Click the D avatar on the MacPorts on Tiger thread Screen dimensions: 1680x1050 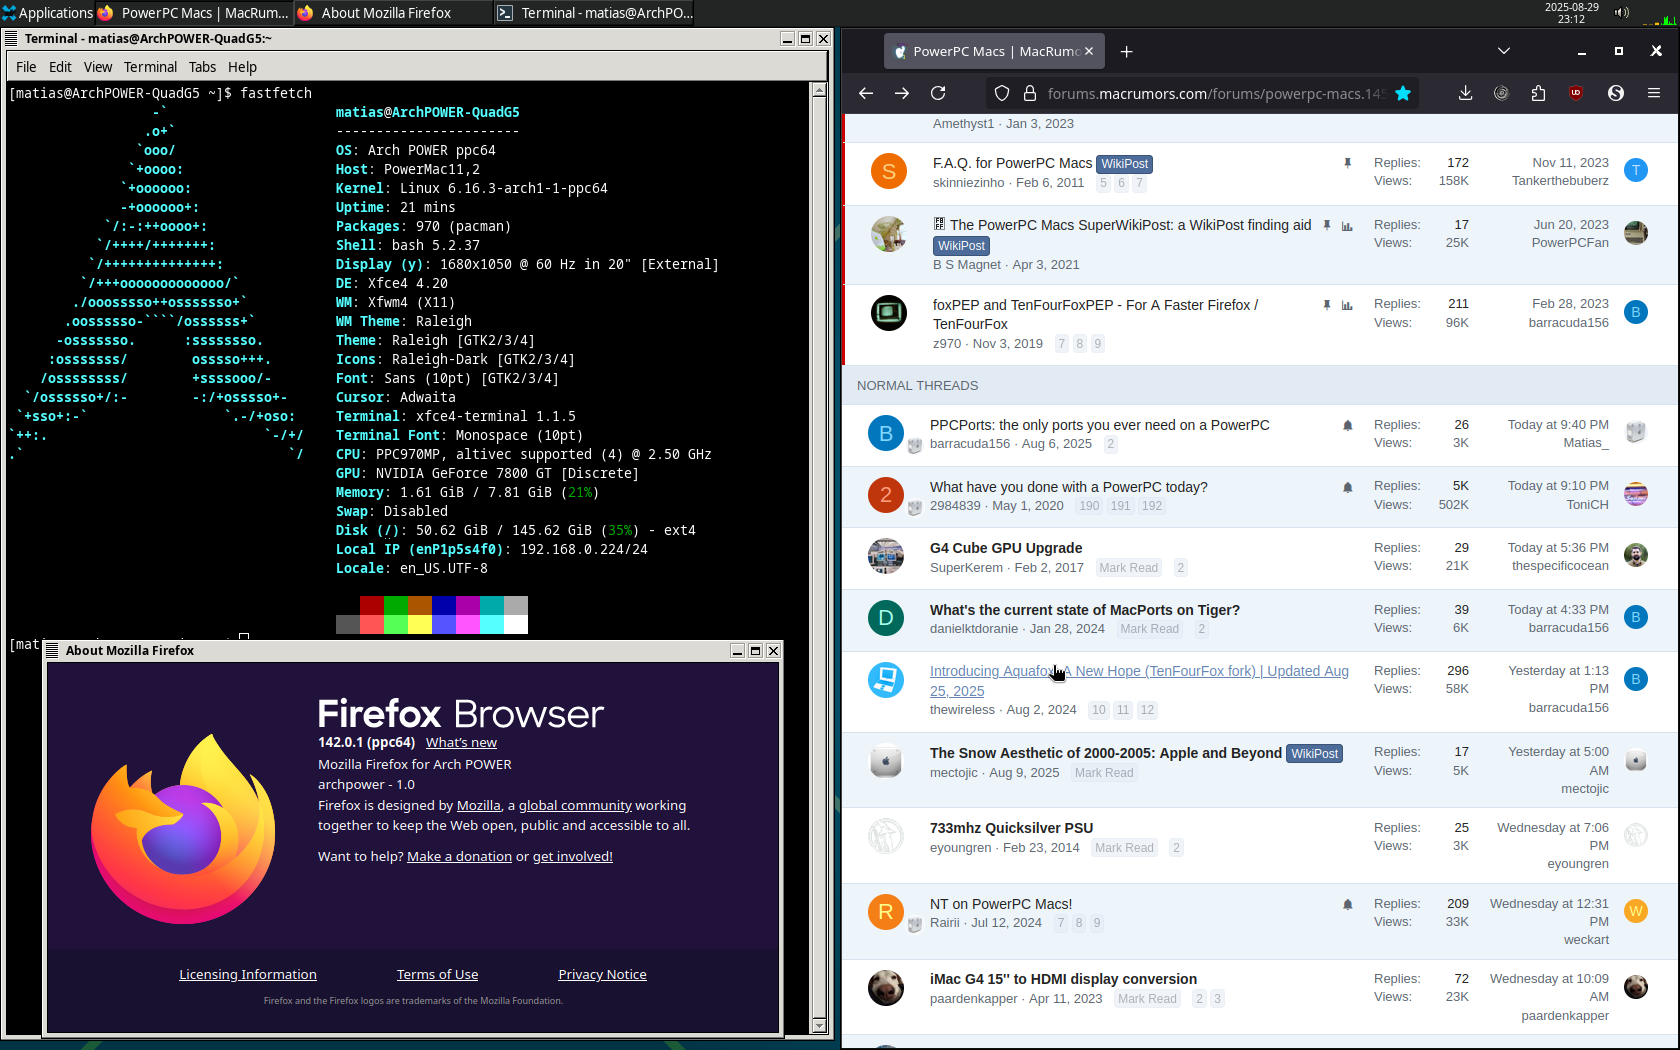[x=885, y=618]
